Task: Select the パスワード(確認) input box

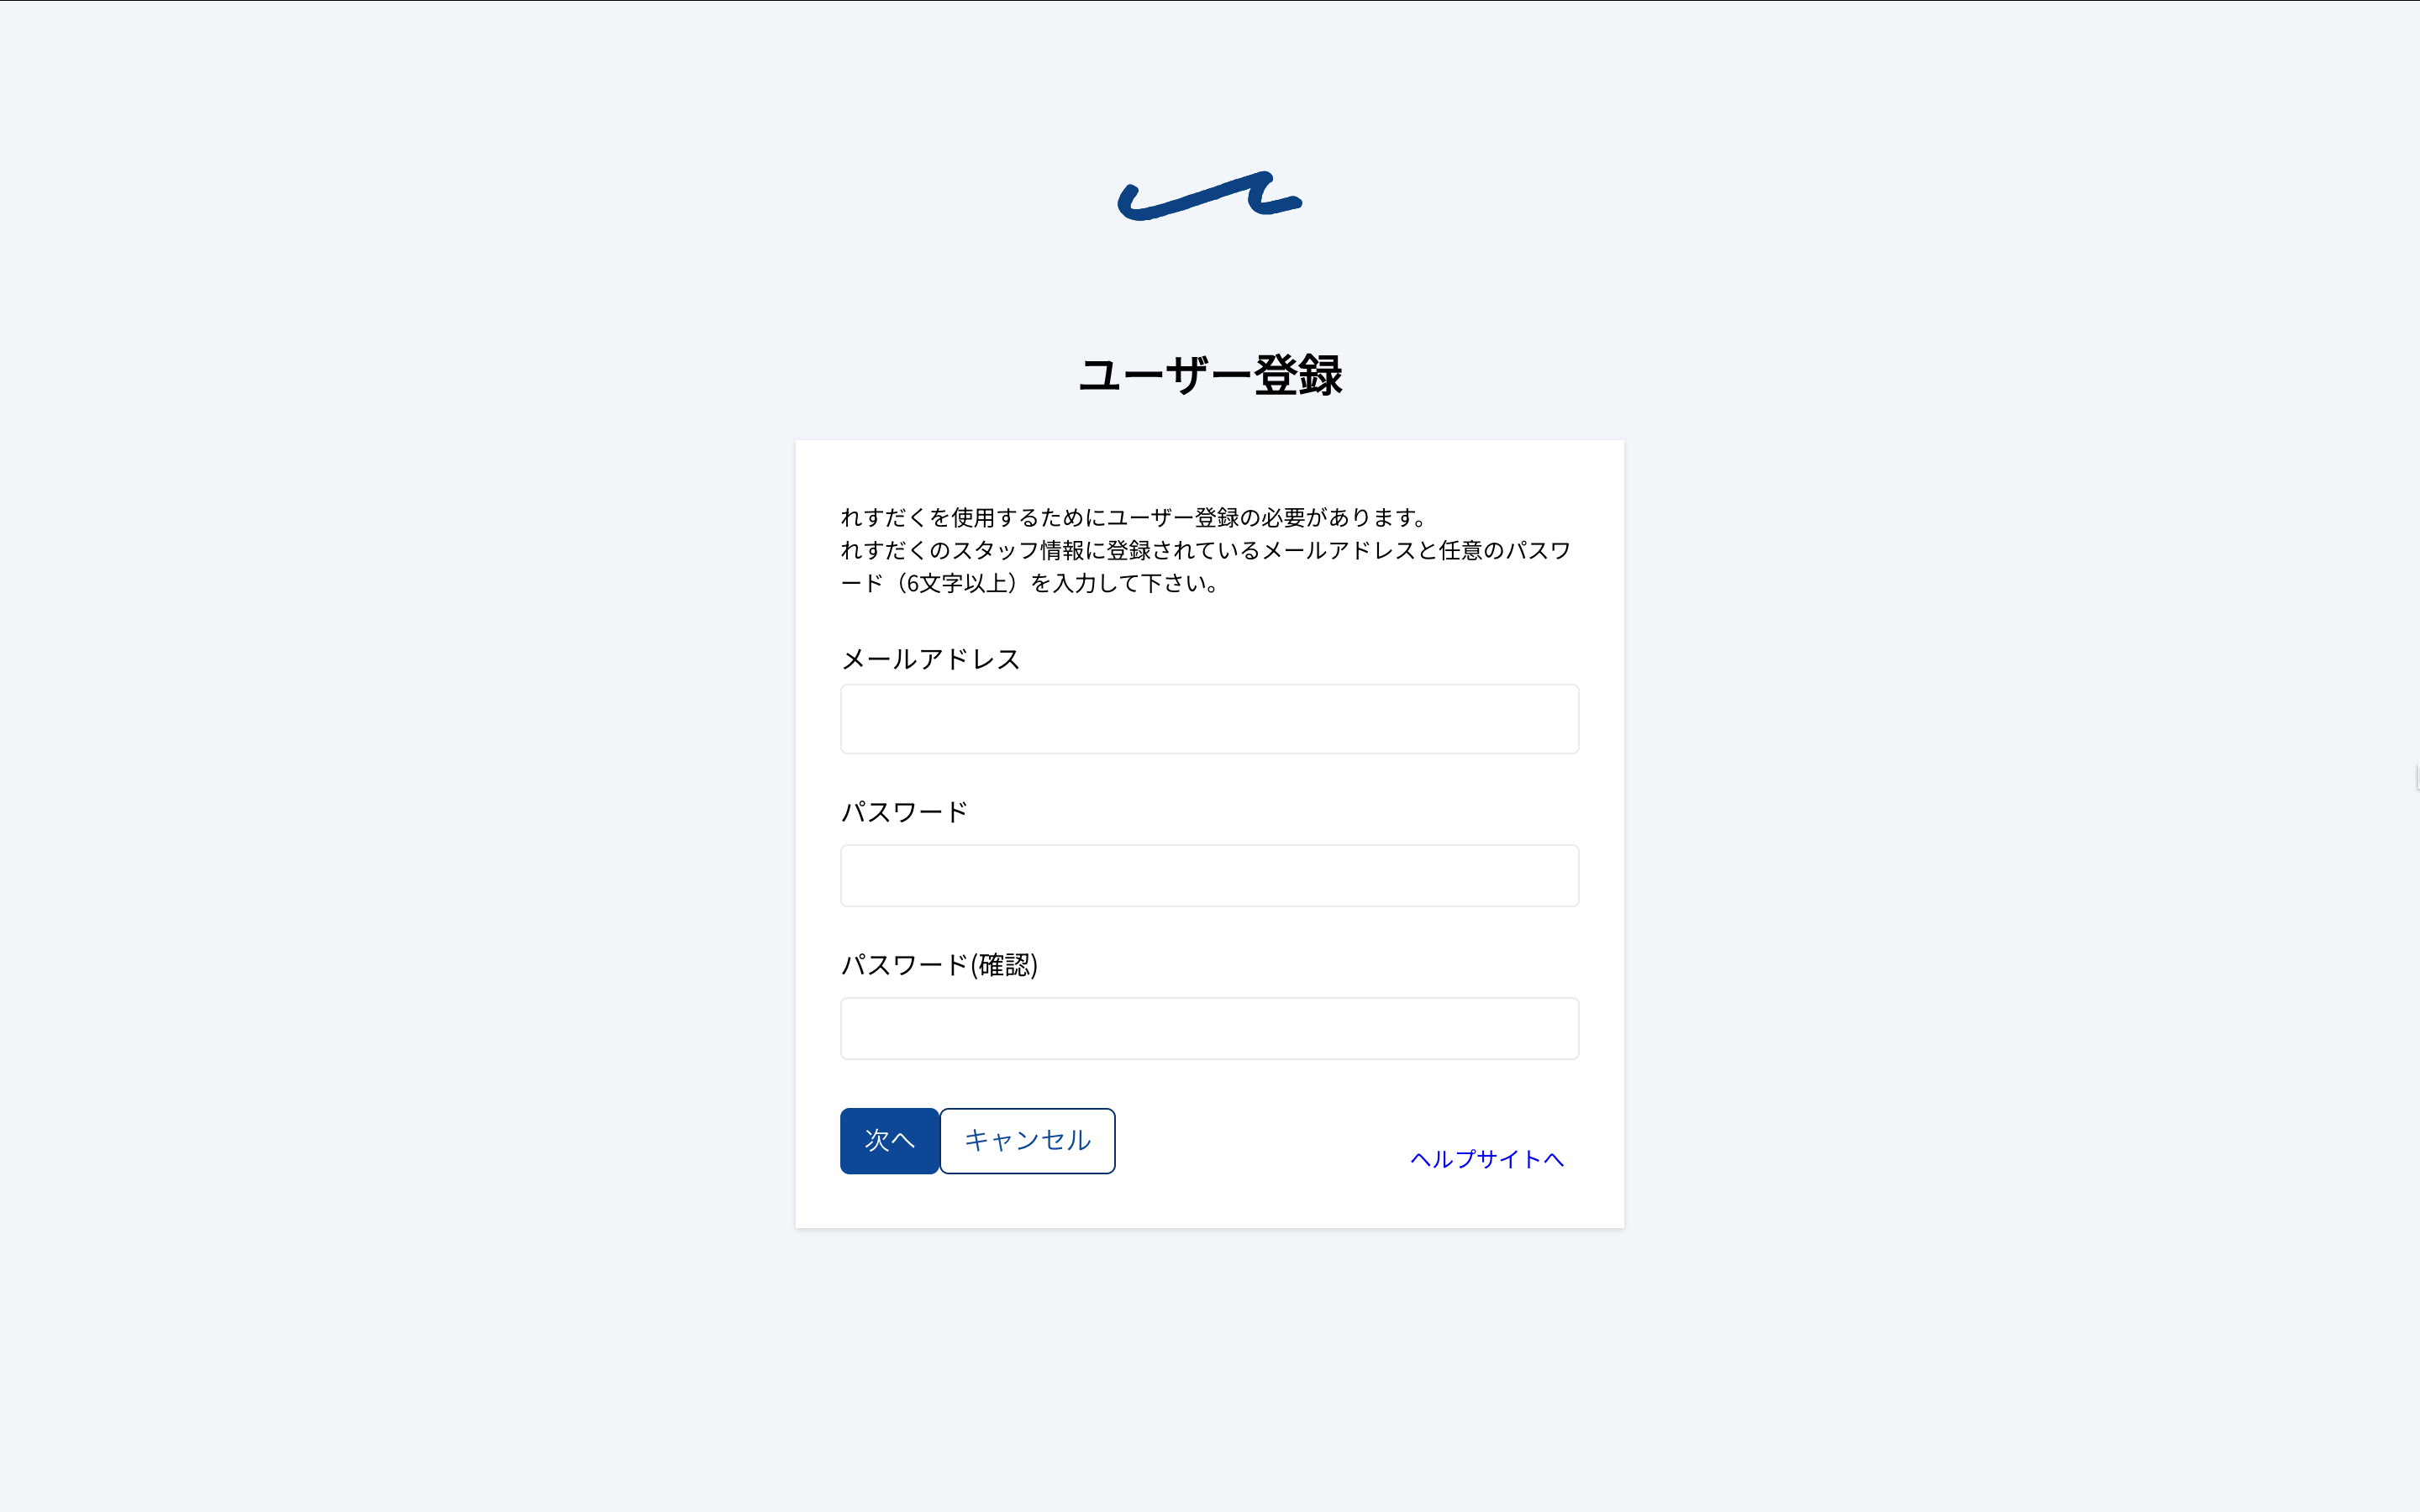Action: [x=1209, y=1028]
